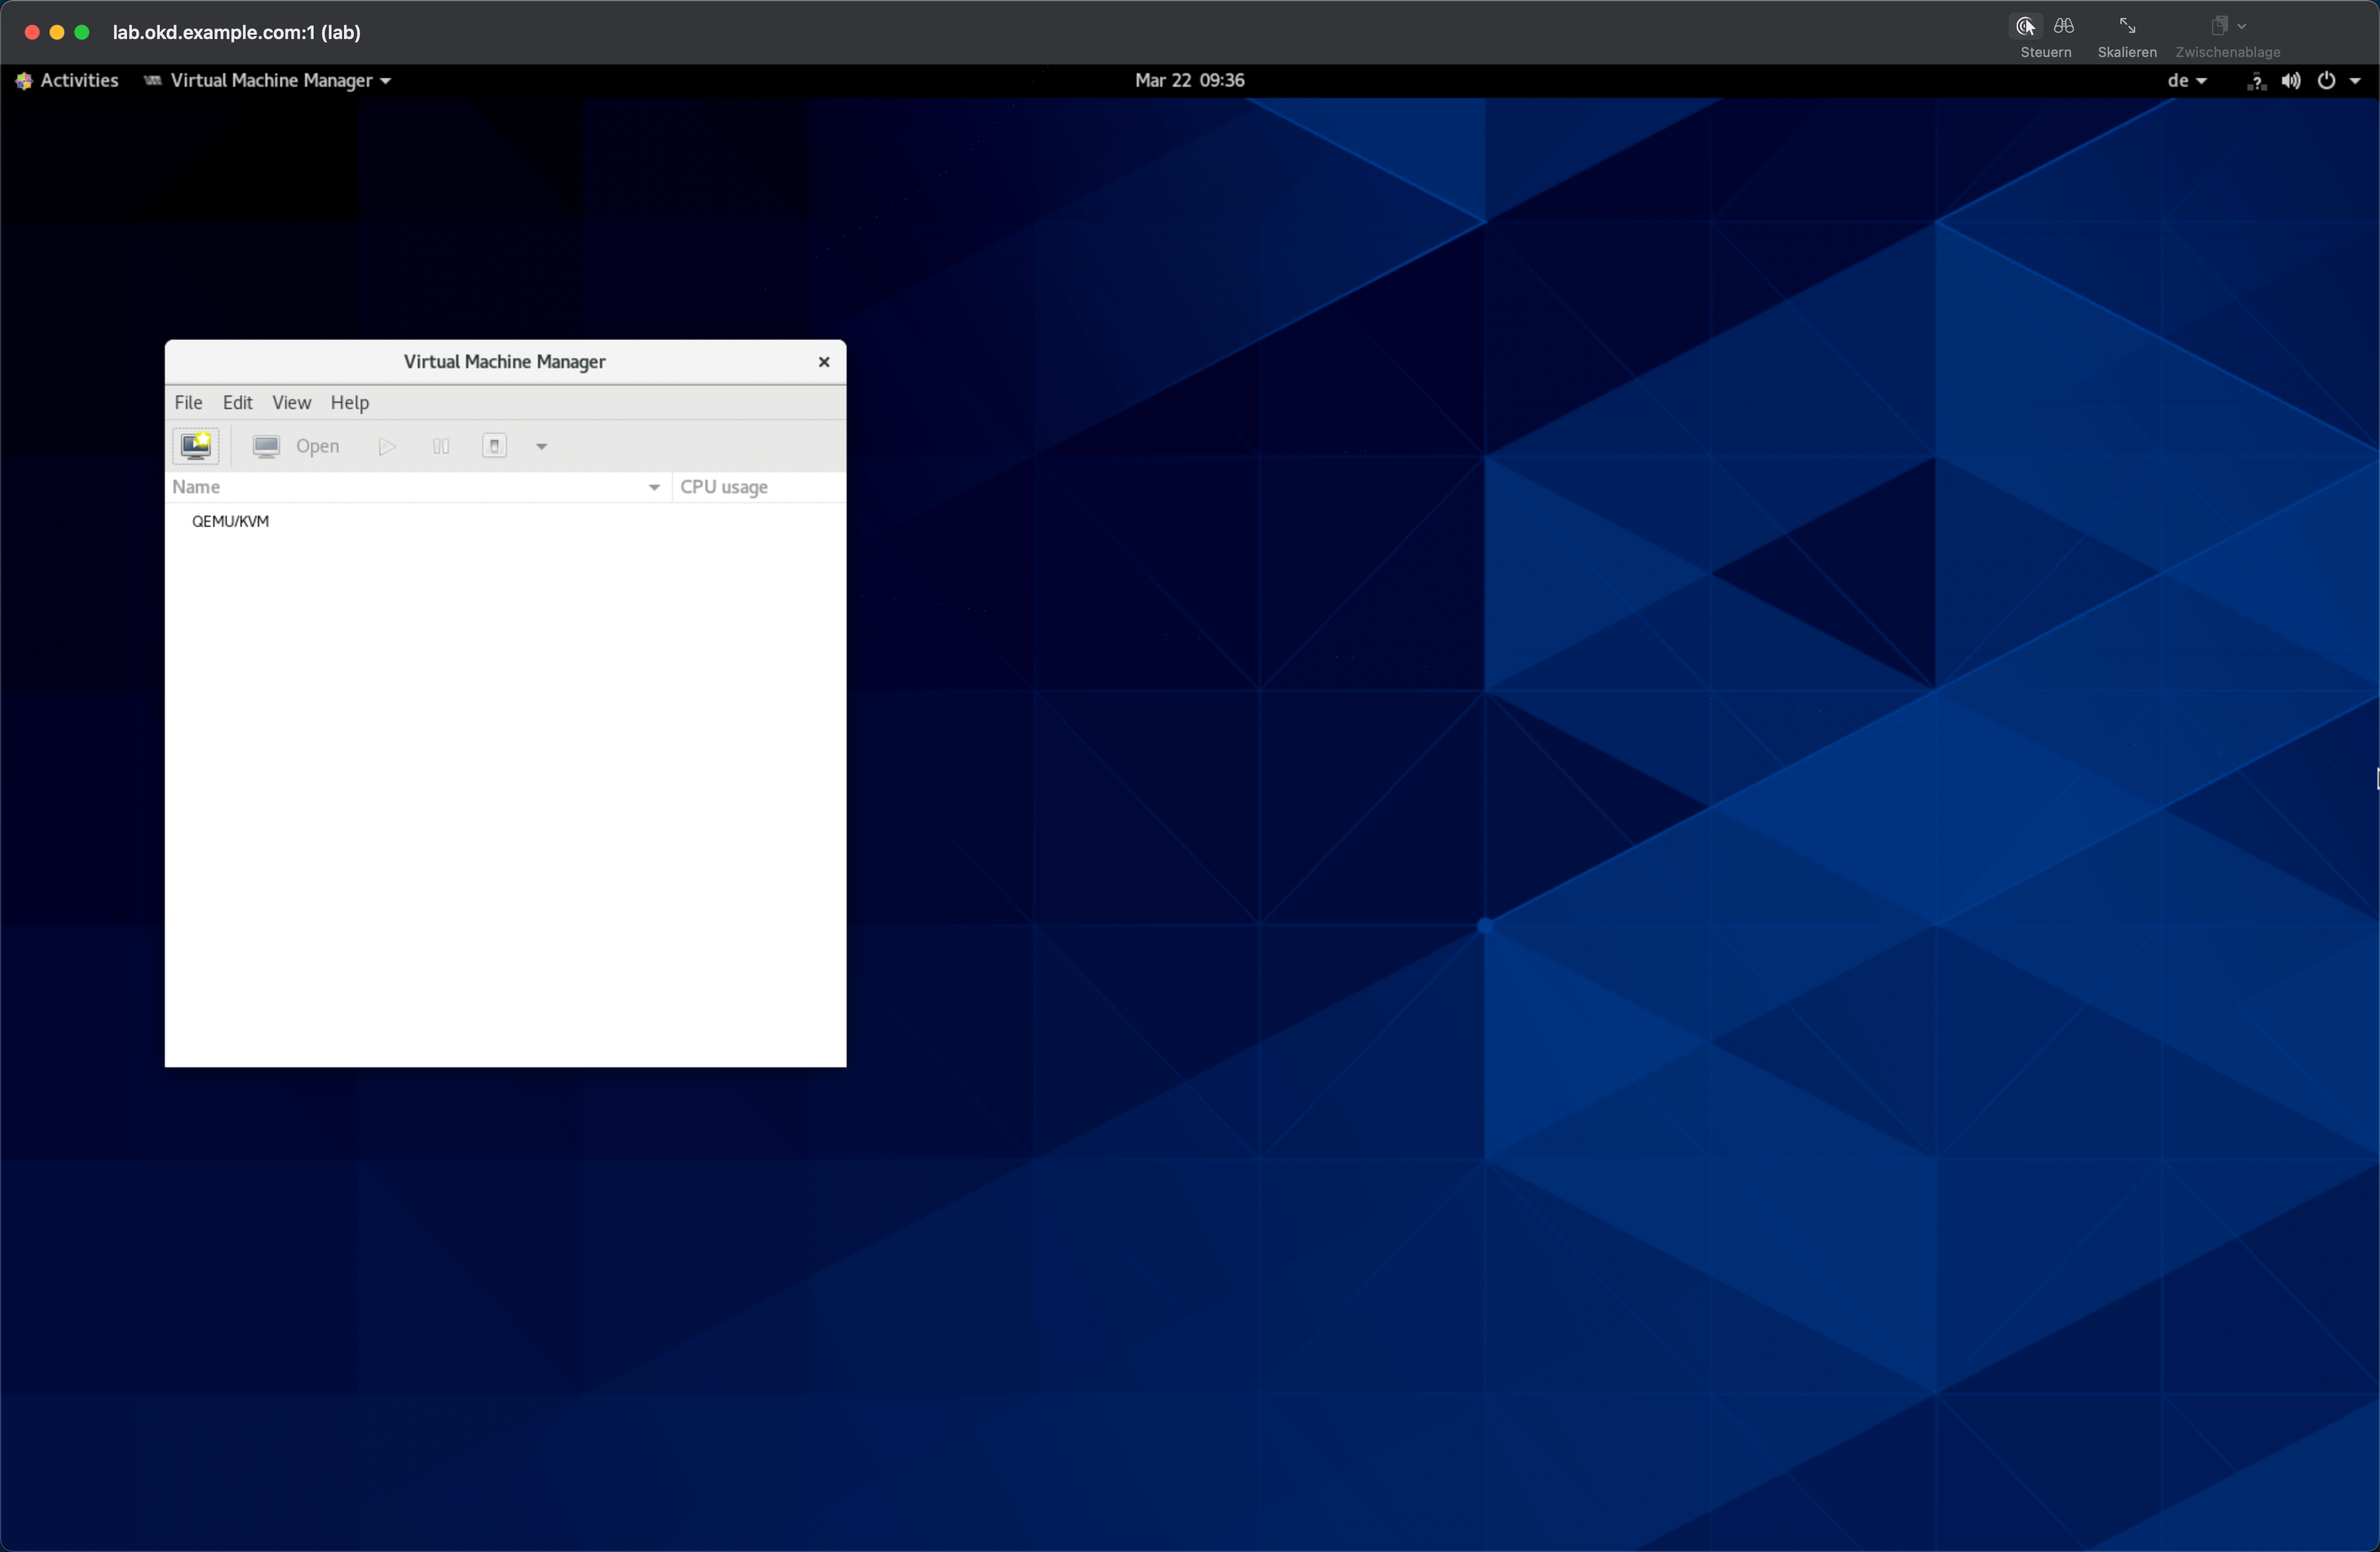This screenshot has width=2380, height=1552.
Task: Sort by Name column header
Action: point(418,487)
